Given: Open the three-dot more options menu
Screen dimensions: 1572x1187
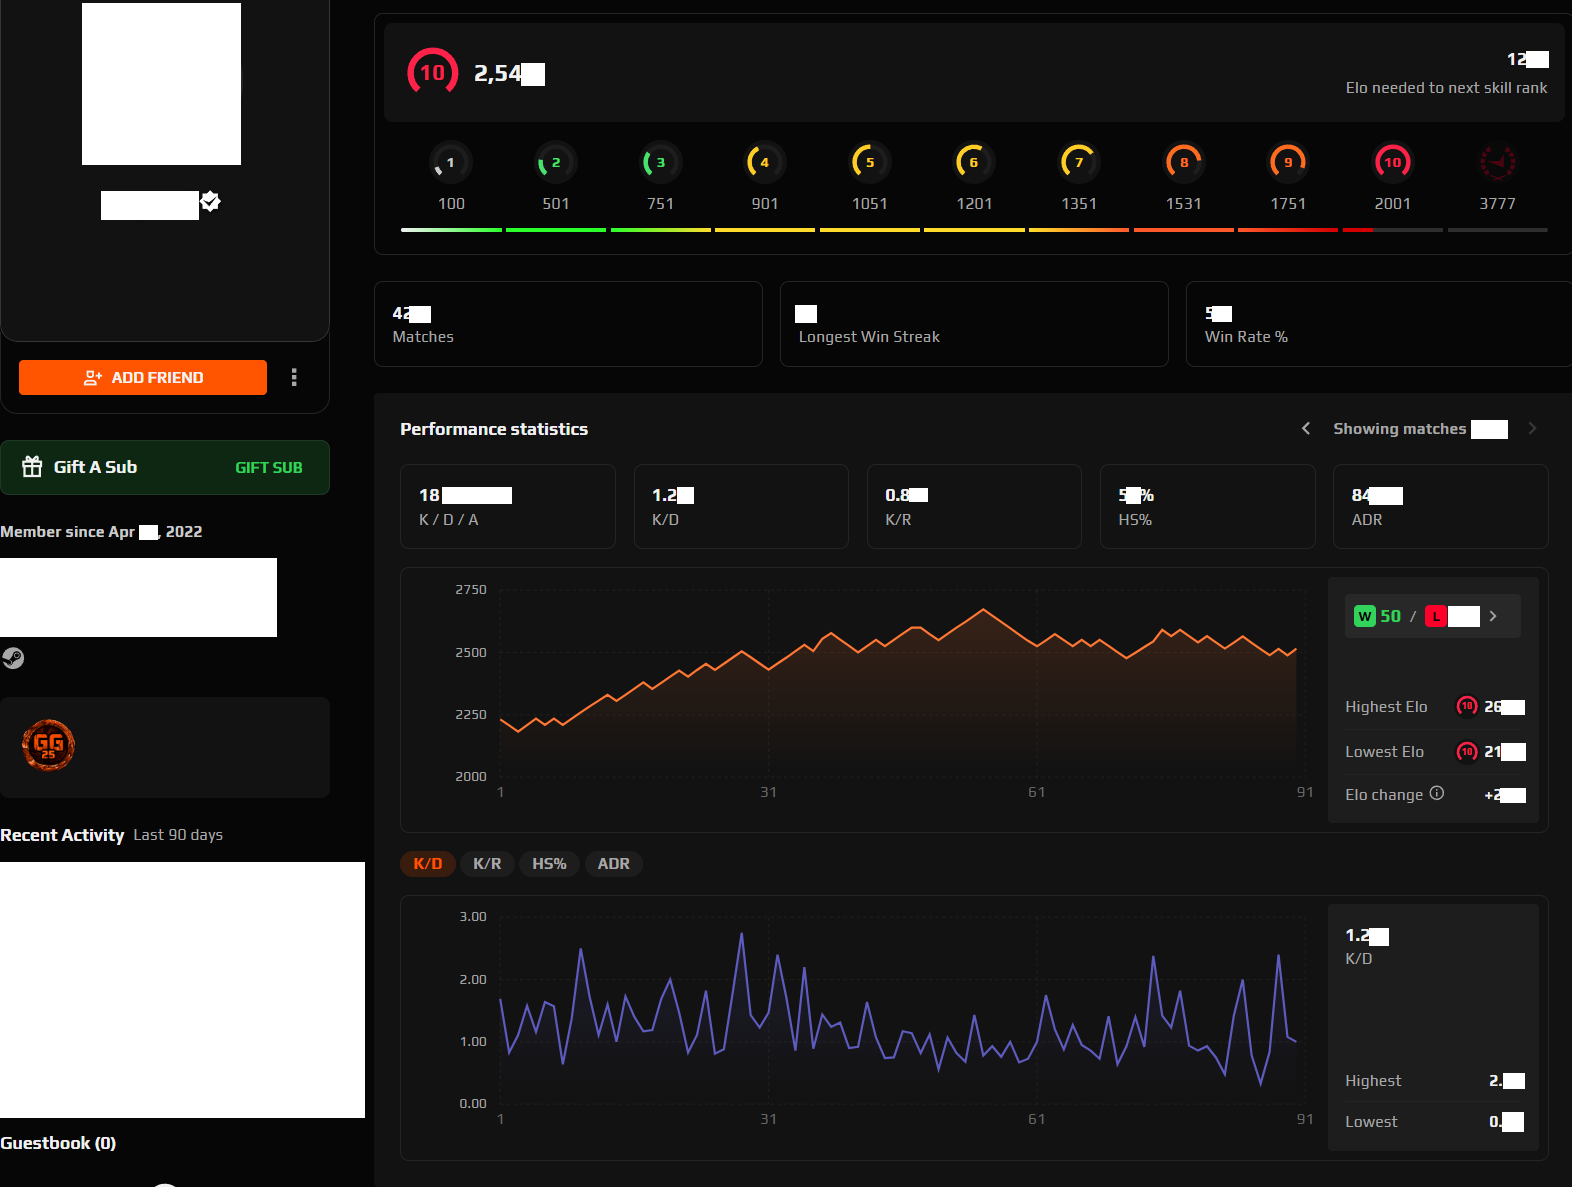Looking at the screenshot, I should tap(294, 377).
